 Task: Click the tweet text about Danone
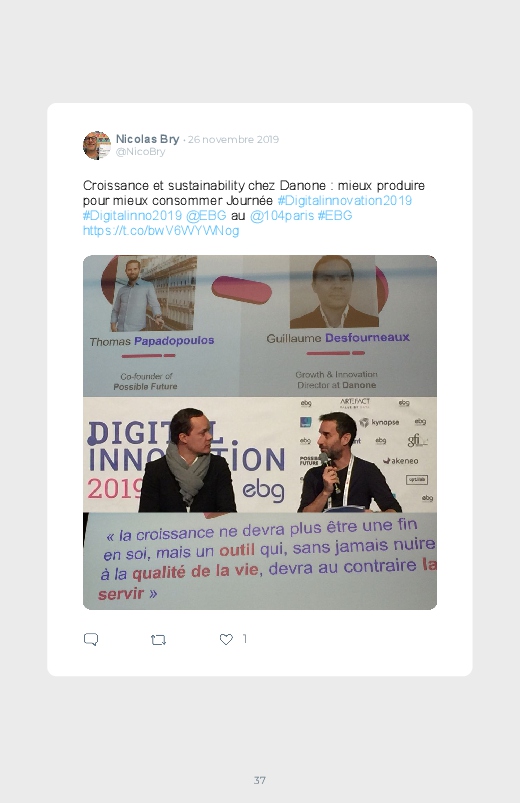tap(254, 193)
